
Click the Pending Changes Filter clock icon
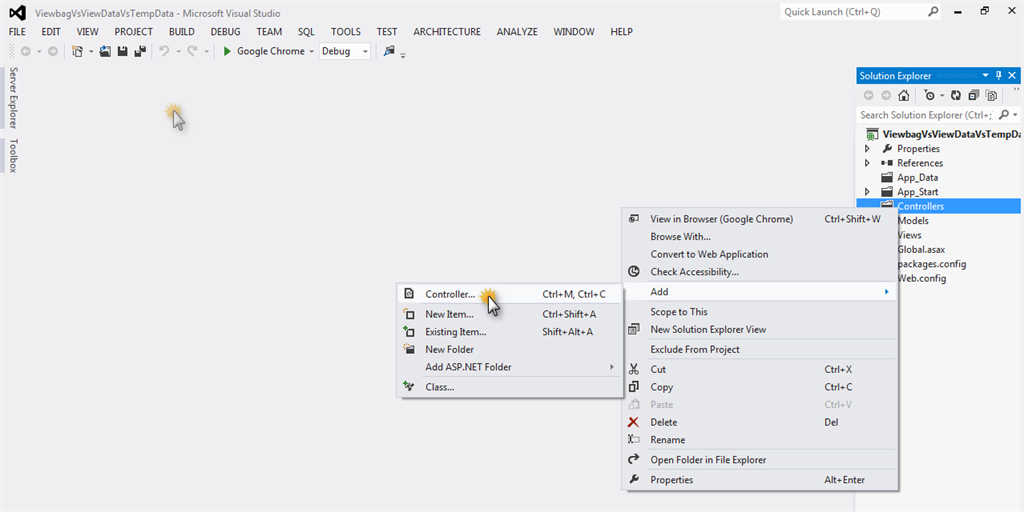tap(929, 95)
